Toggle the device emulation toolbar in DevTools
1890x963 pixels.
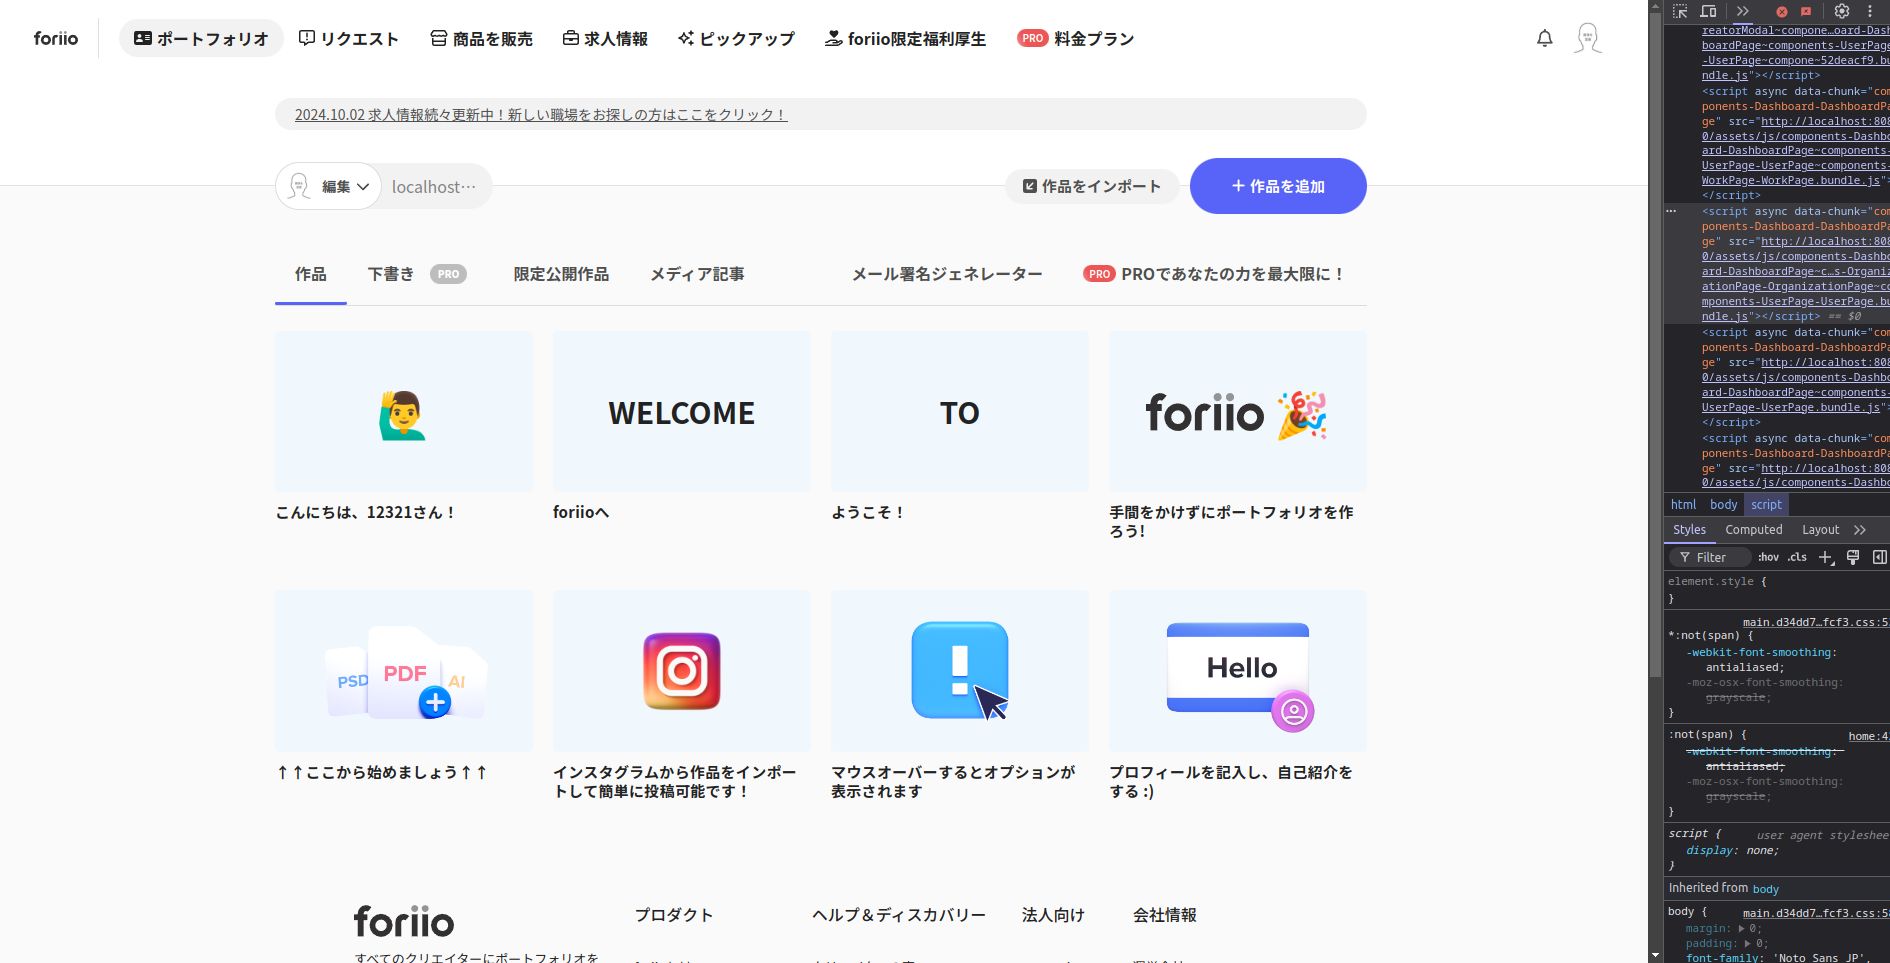(x=1709, y=11)
